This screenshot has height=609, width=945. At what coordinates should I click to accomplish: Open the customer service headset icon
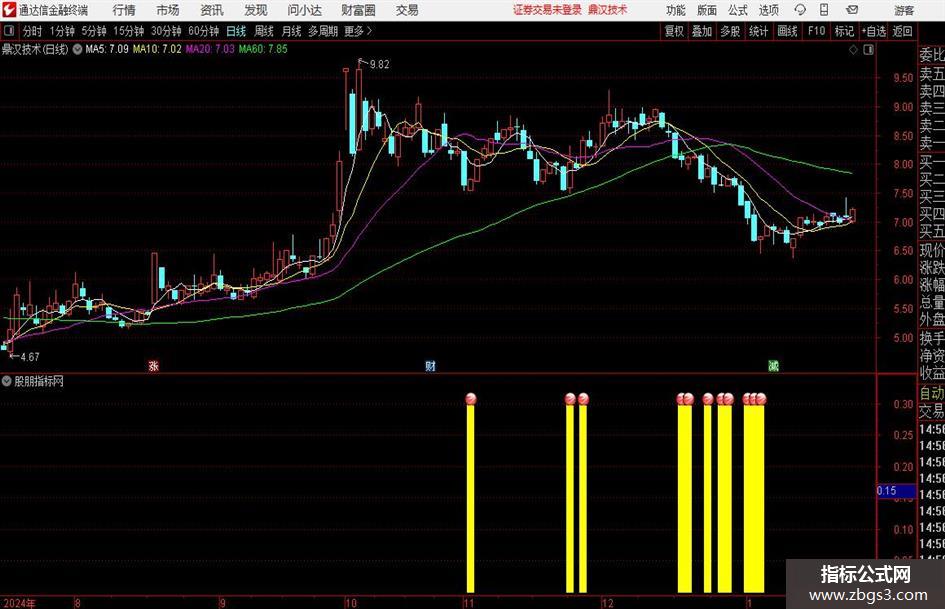(800, 10)
